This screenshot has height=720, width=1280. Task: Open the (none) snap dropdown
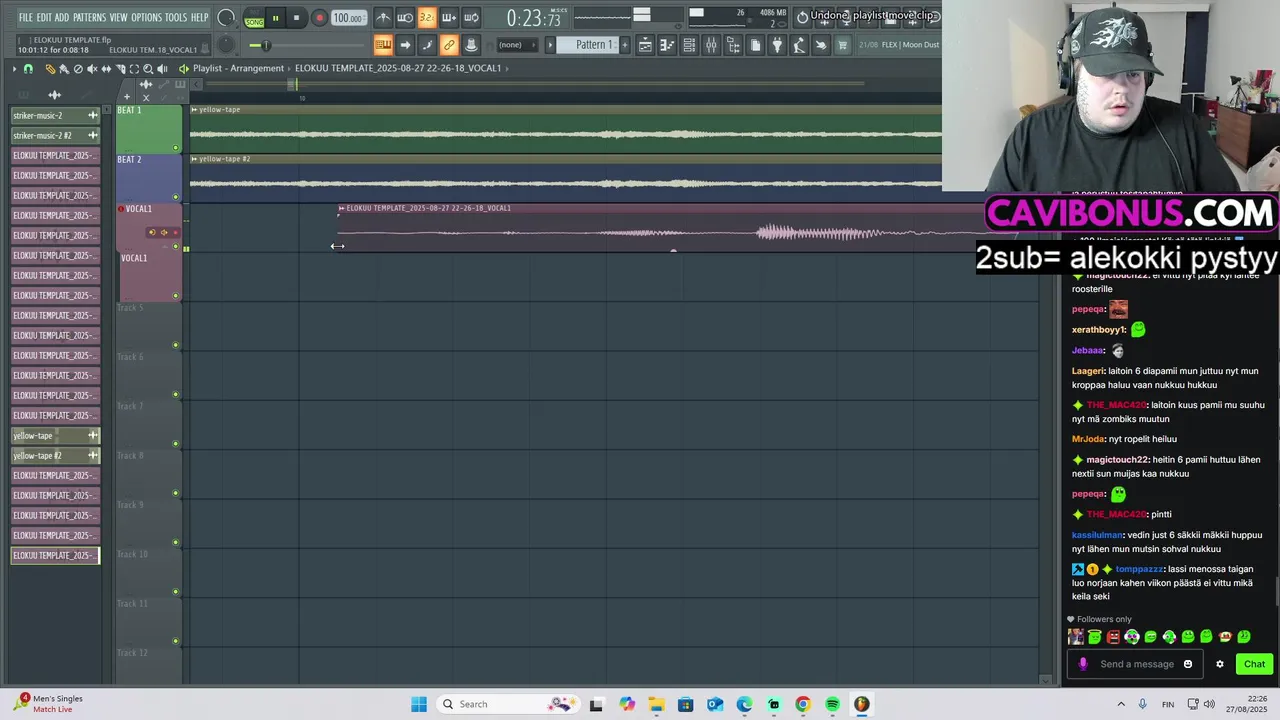(x=518, y=45)
